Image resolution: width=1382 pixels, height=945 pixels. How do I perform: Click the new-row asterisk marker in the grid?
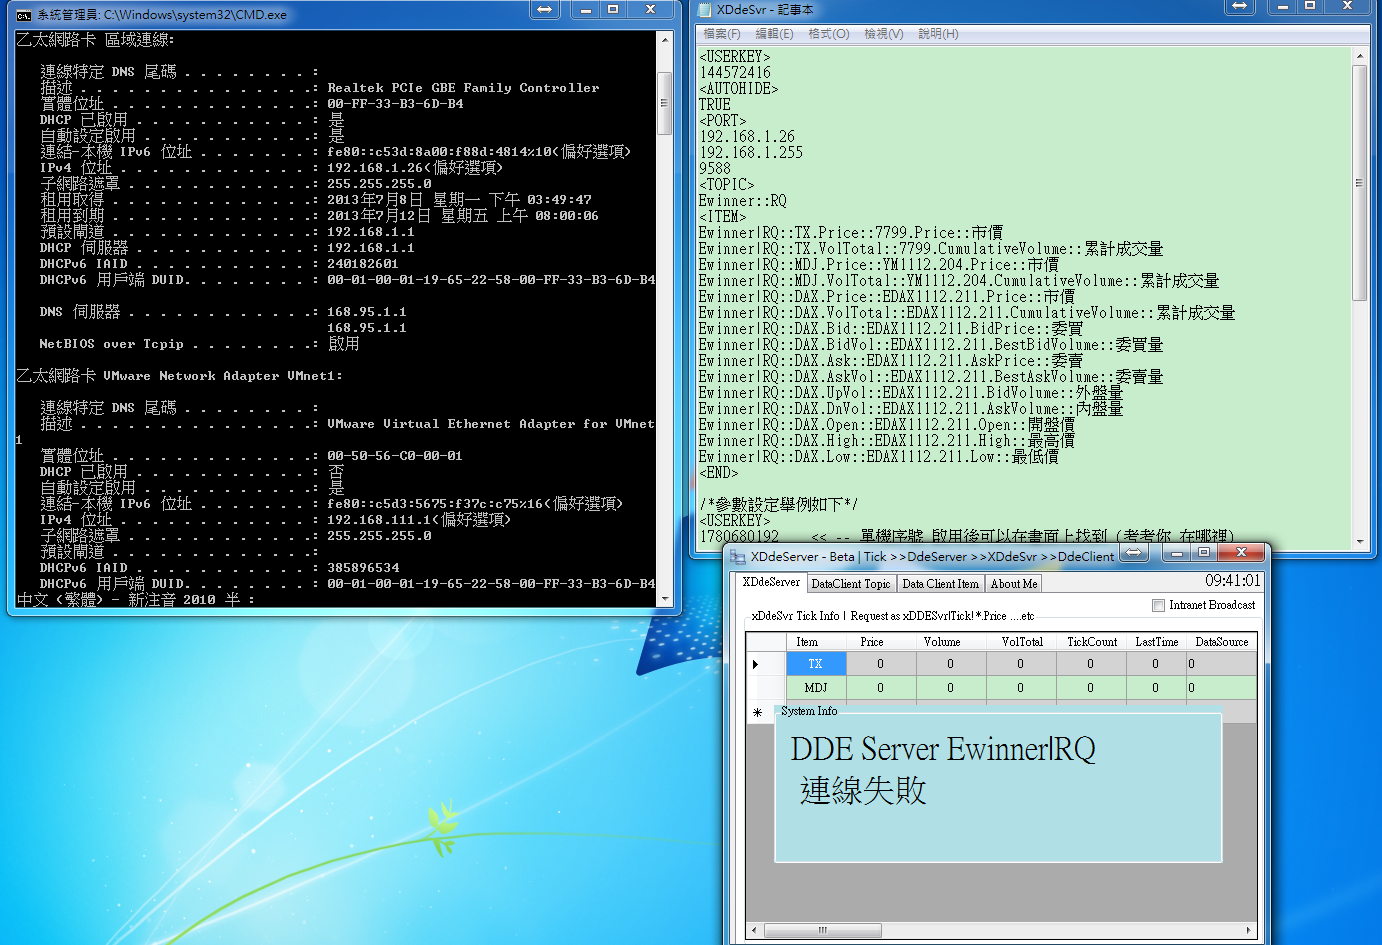point(757,712)
